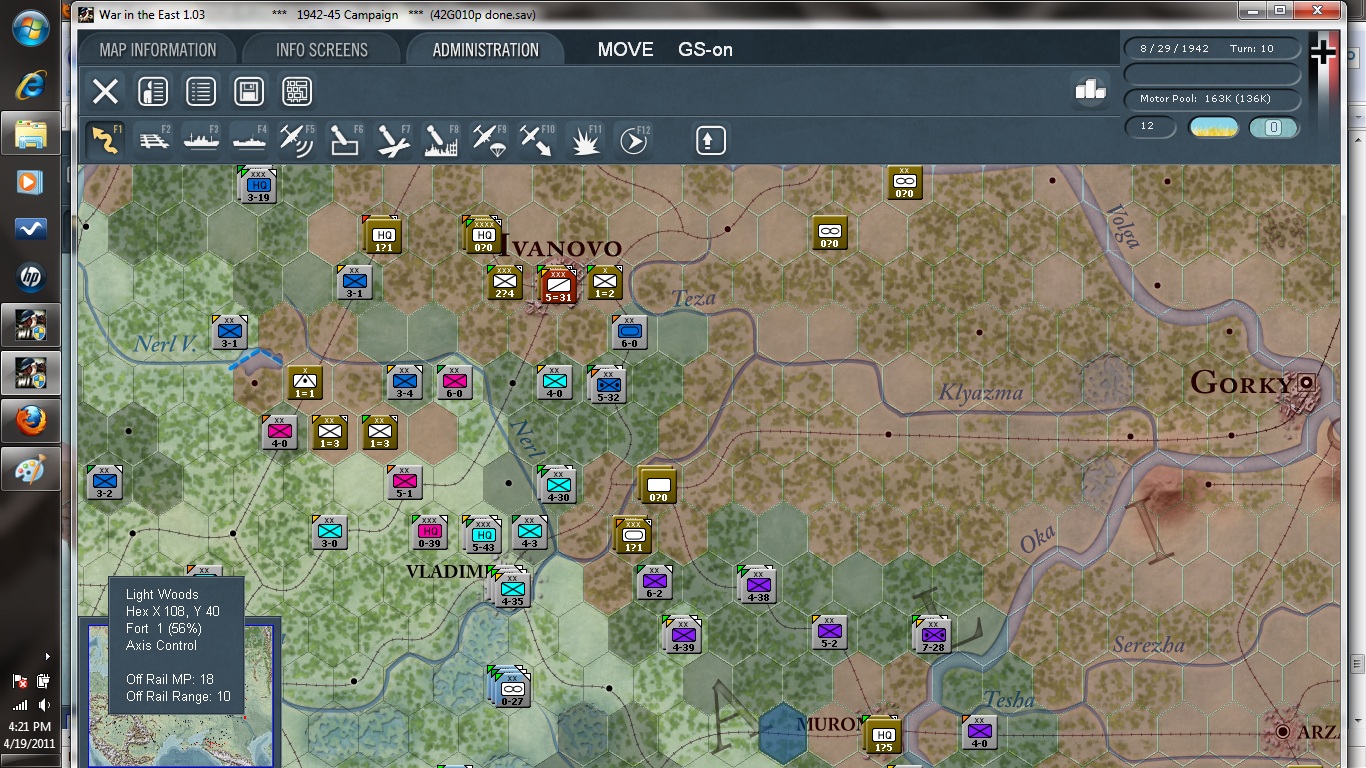Open the HP icon on the taskbar
Image resolution: width=1366 pixels, height=768 pixels.
[x=30, y=277]
